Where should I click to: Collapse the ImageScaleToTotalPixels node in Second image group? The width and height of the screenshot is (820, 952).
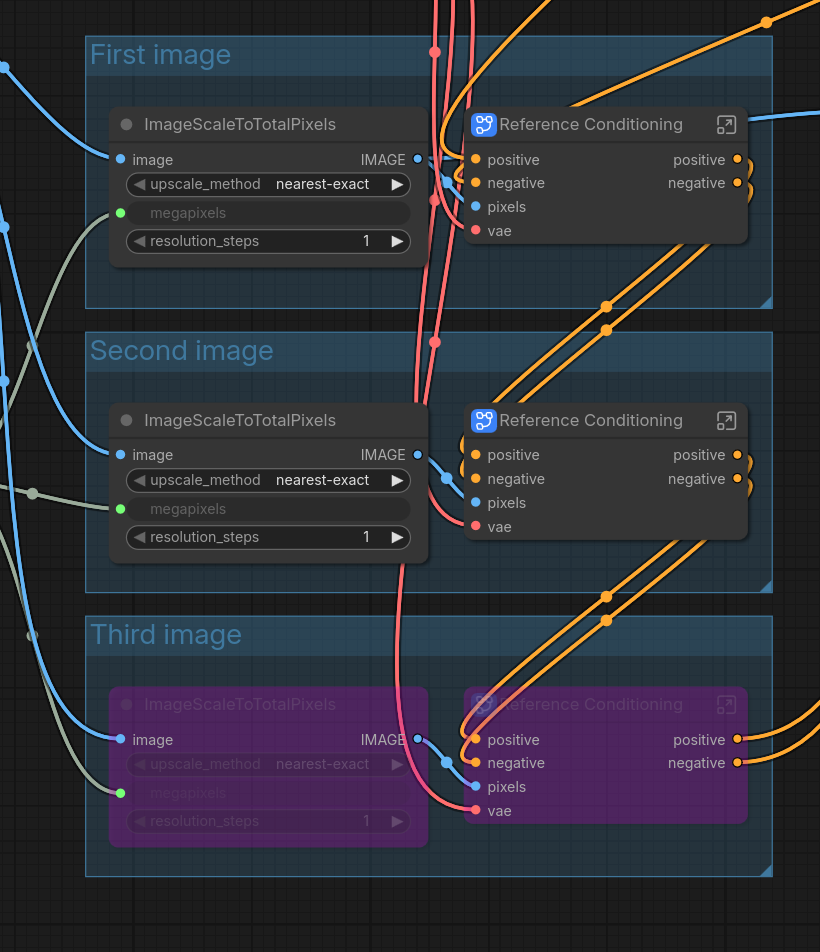click(x=126, y=420)
